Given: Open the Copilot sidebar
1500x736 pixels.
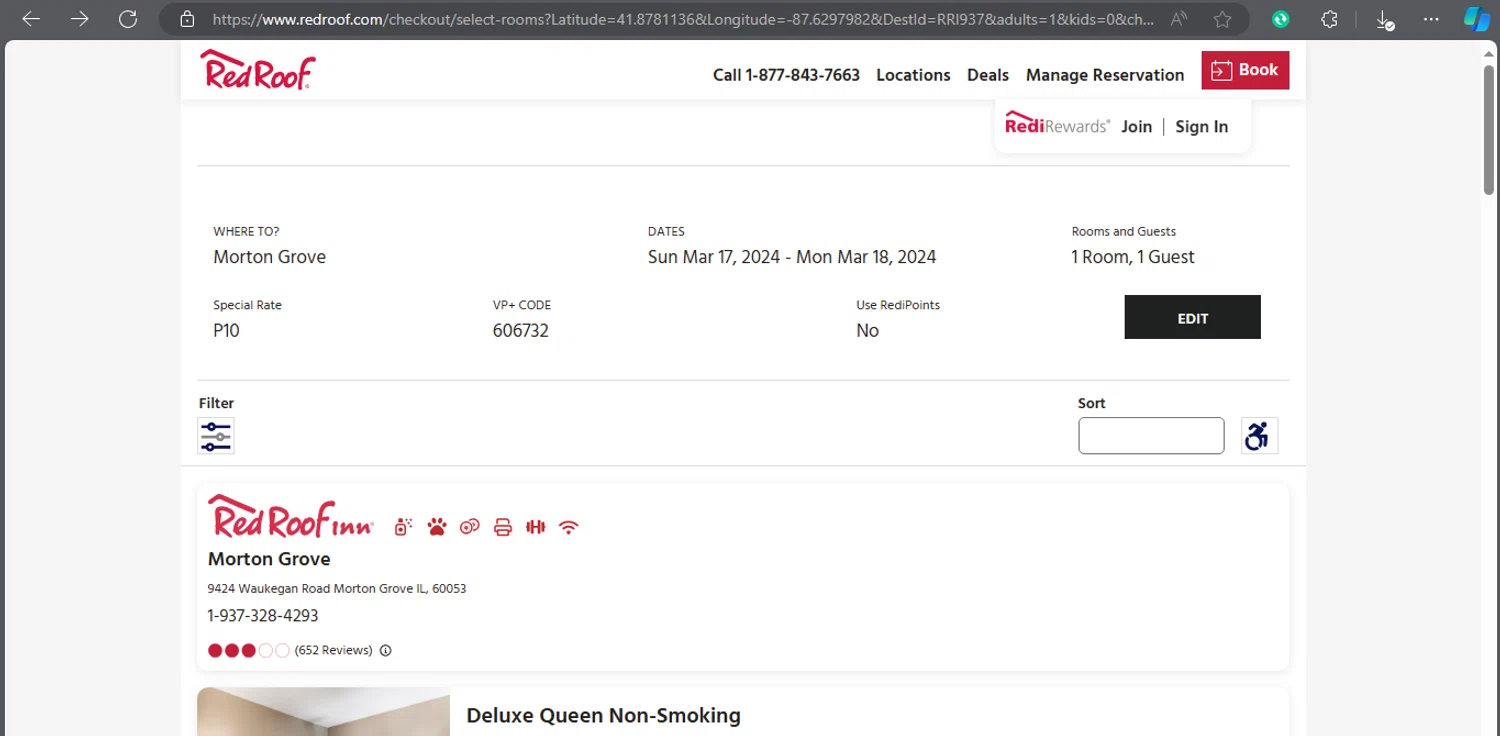Looking at the screenshot, I should [1477, 19].
